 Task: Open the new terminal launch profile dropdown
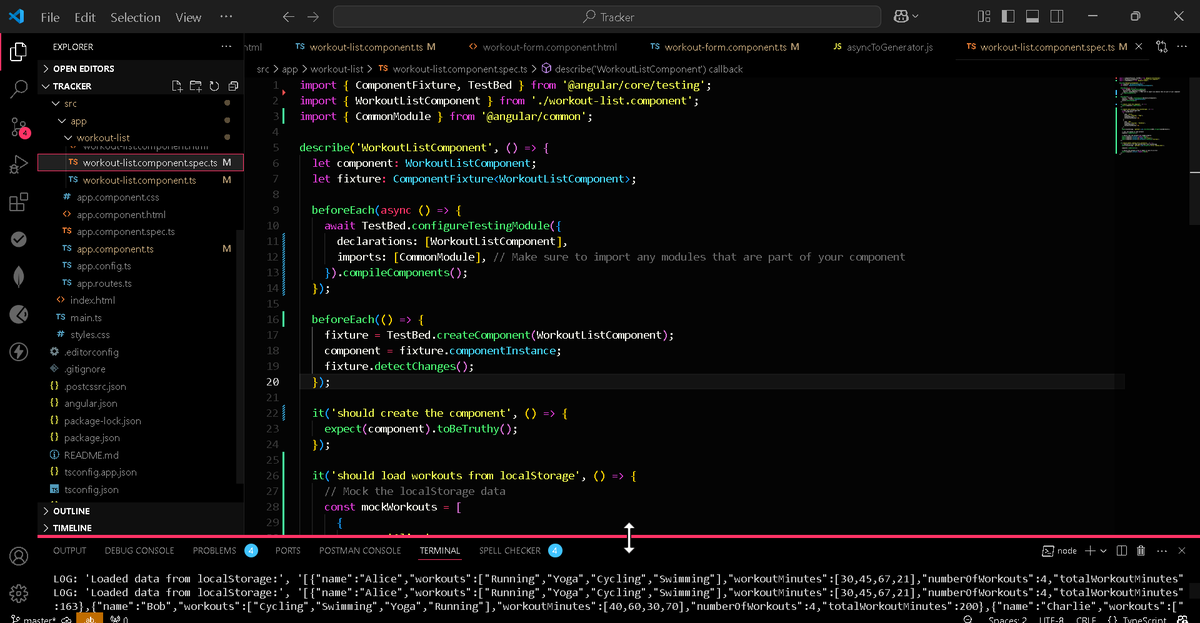pos(1104,551)
